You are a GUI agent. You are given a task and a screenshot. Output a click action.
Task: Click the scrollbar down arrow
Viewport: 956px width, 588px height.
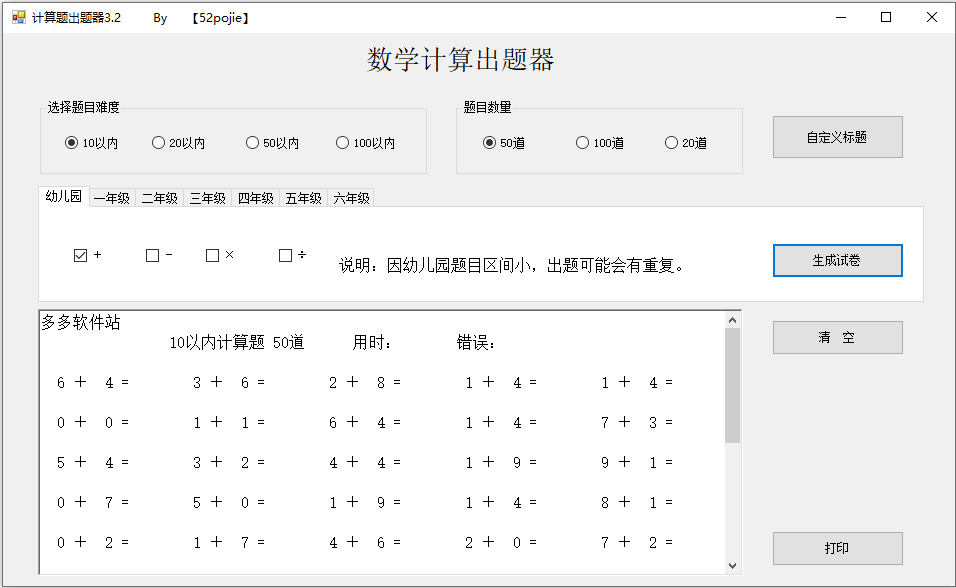(733, 566)
